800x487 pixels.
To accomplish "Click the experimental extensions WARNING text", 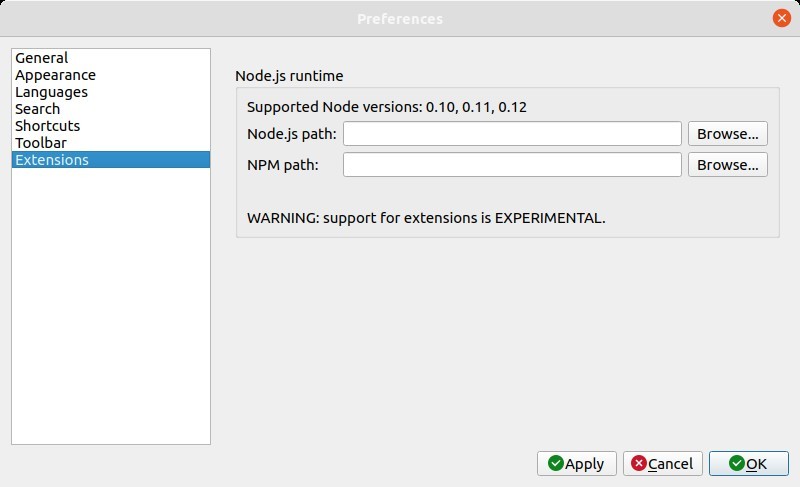I will (426, 216).
